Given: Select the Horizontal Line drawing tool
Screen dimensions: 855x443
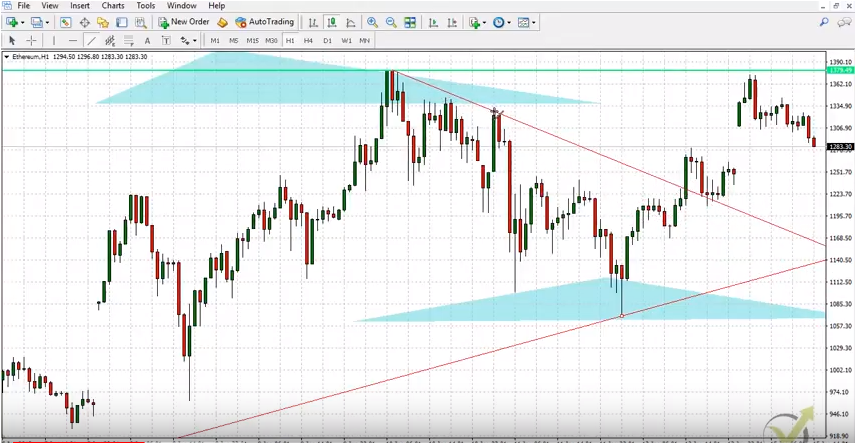Looking at the screenshot, I should 73,40.
